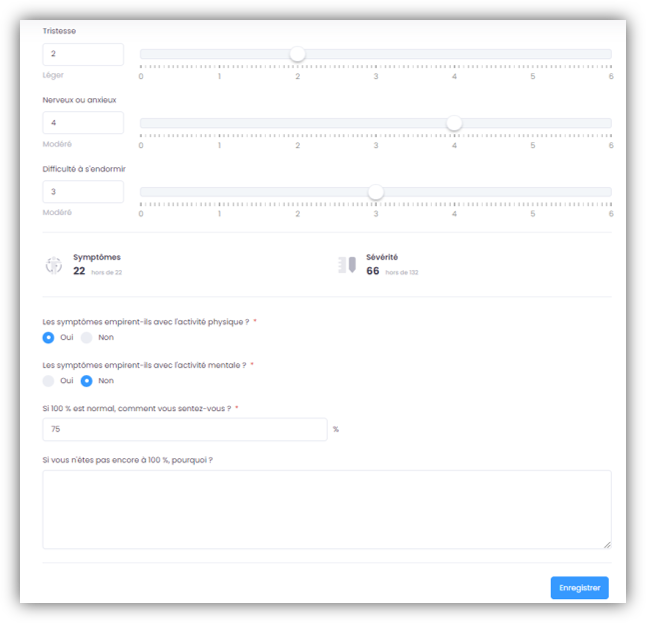Screen dimensions: 646x623
Task: Choose Oui for activité mentale question
Action: [49, 381]
